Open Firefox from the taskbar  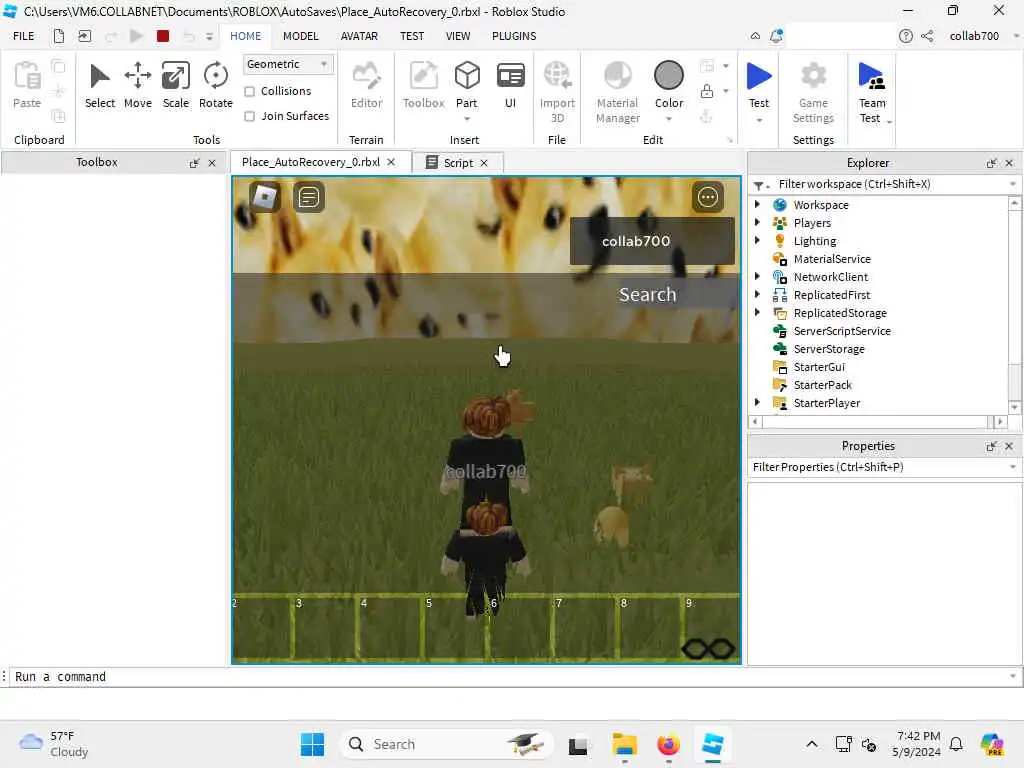pos(668,744)
